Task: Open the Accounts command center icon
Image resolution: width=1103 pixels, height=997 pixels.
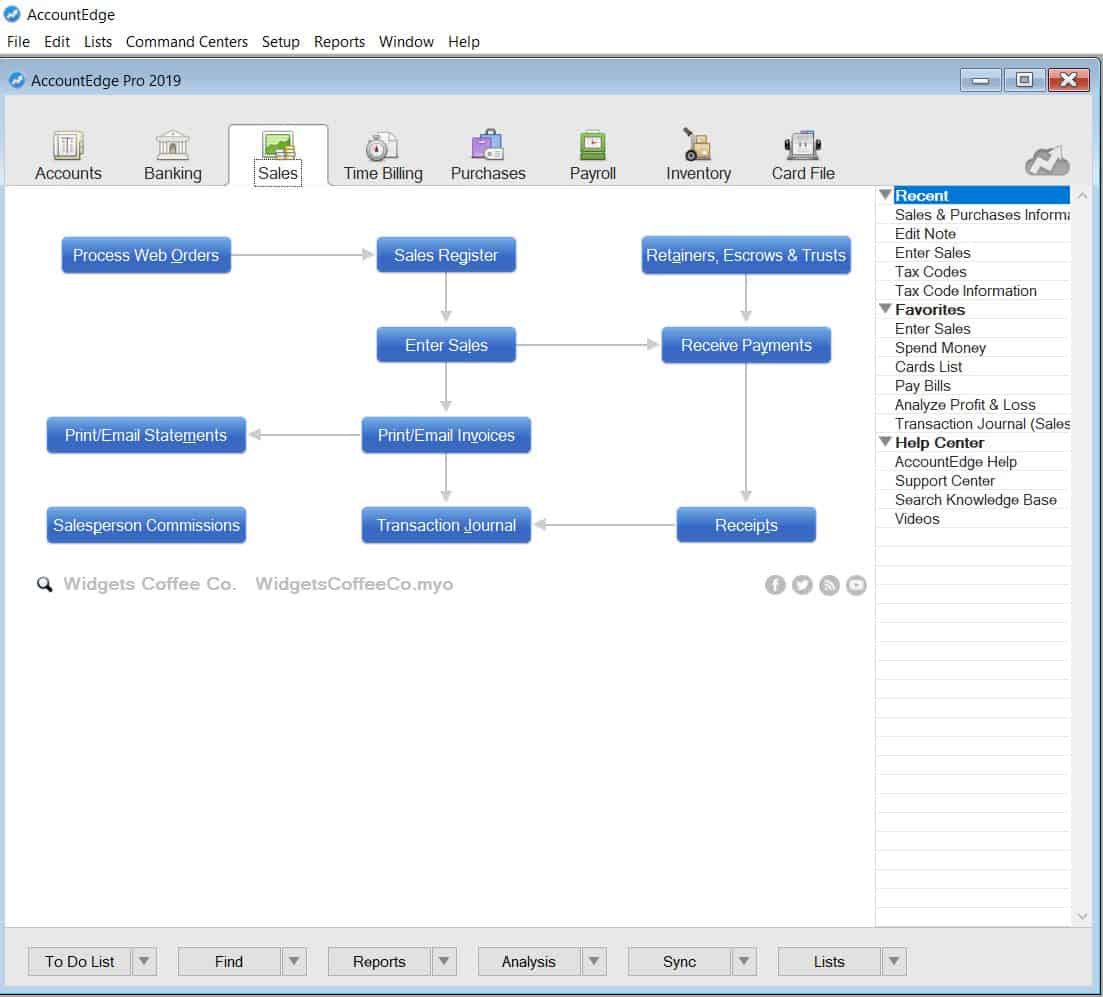Action: point(68,146)
